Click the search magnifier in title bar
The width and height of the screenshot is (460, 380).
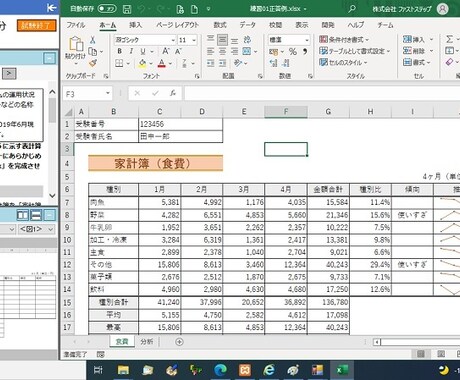352,9
